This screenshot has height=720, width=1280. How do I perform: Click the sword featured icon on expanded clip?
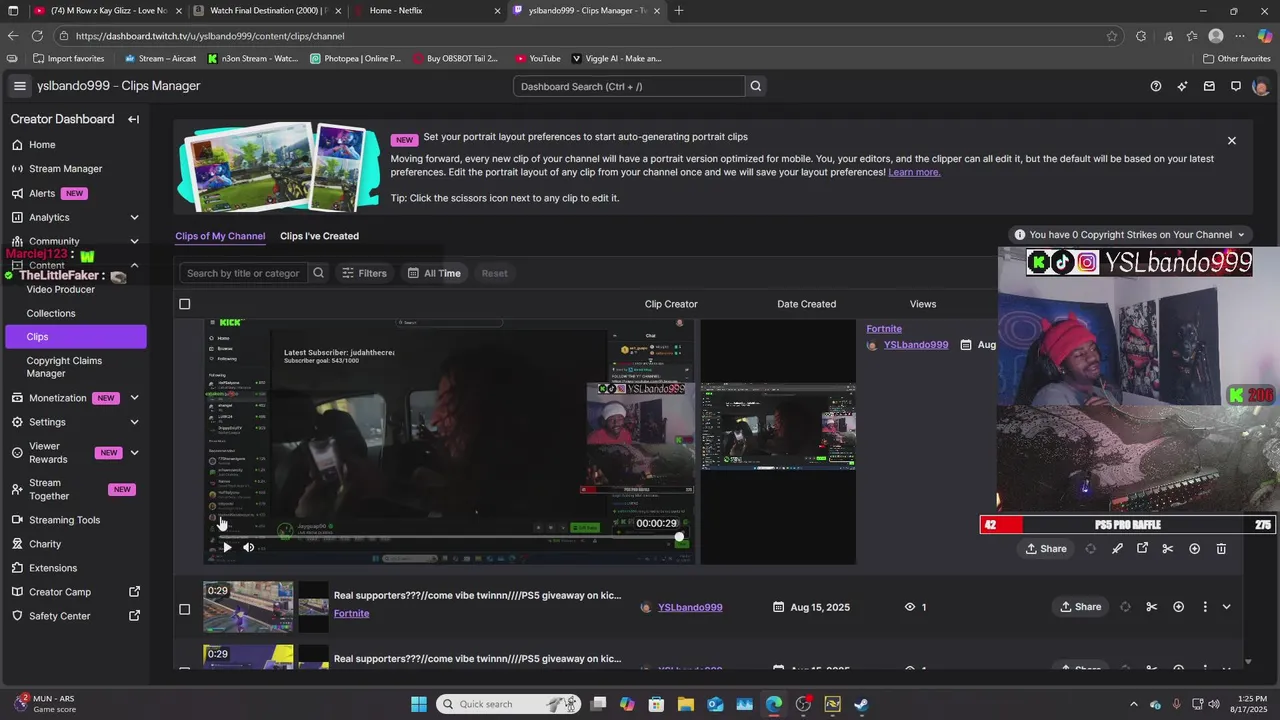point(1117,548)
